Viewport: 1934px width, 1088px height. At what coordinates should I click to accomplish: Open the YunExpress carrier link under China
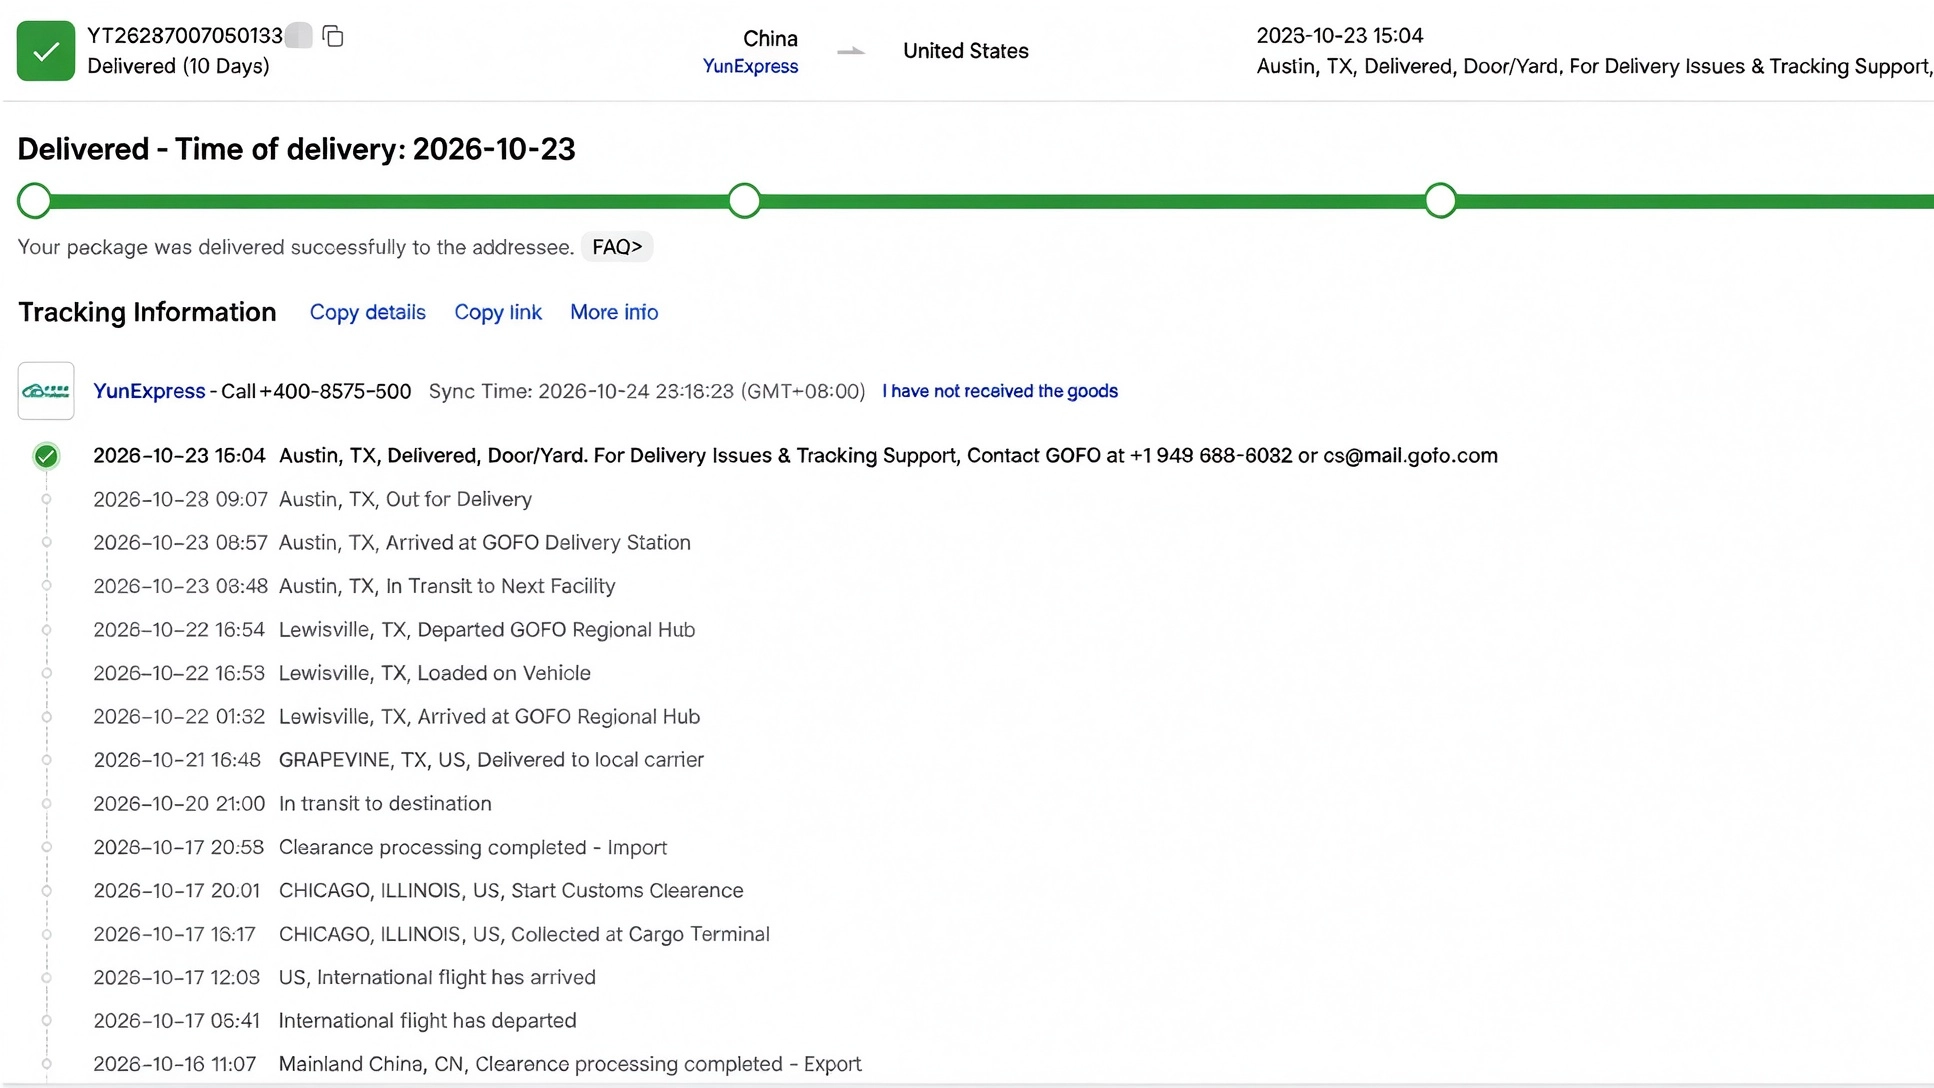pyautogui.click(x=750, y=67)
